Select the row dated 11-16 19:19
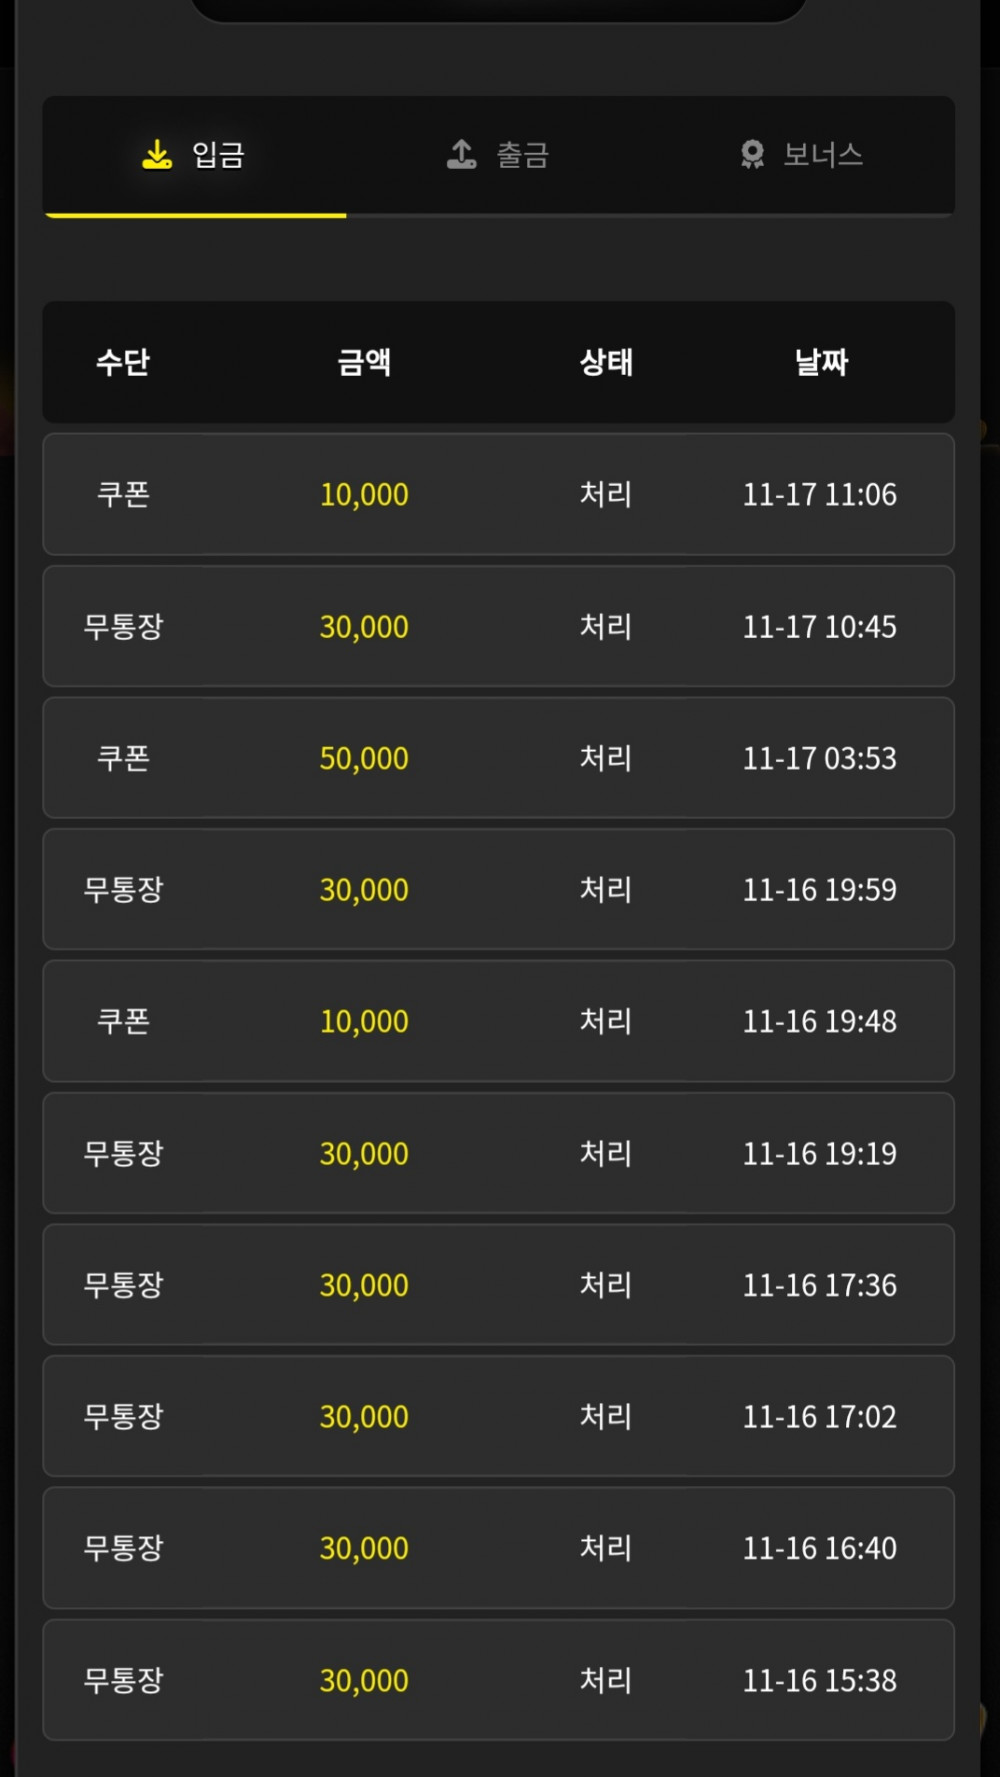 (x=498, y=1153)
